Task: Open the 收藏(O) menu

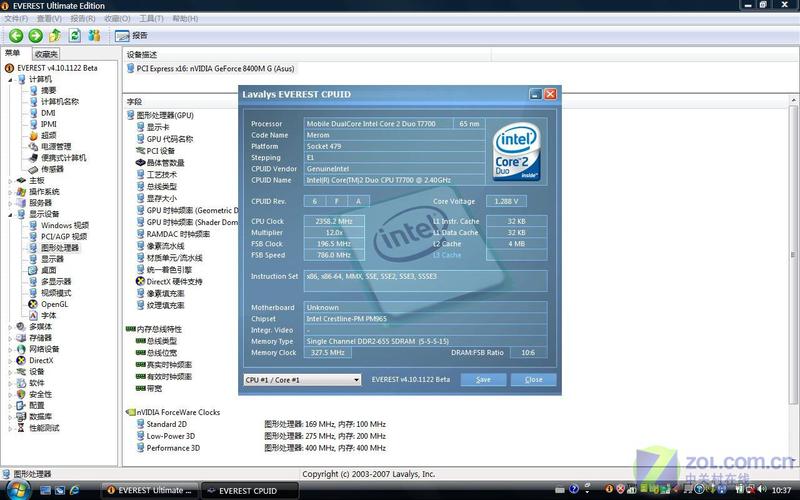Action: [117, 18]
